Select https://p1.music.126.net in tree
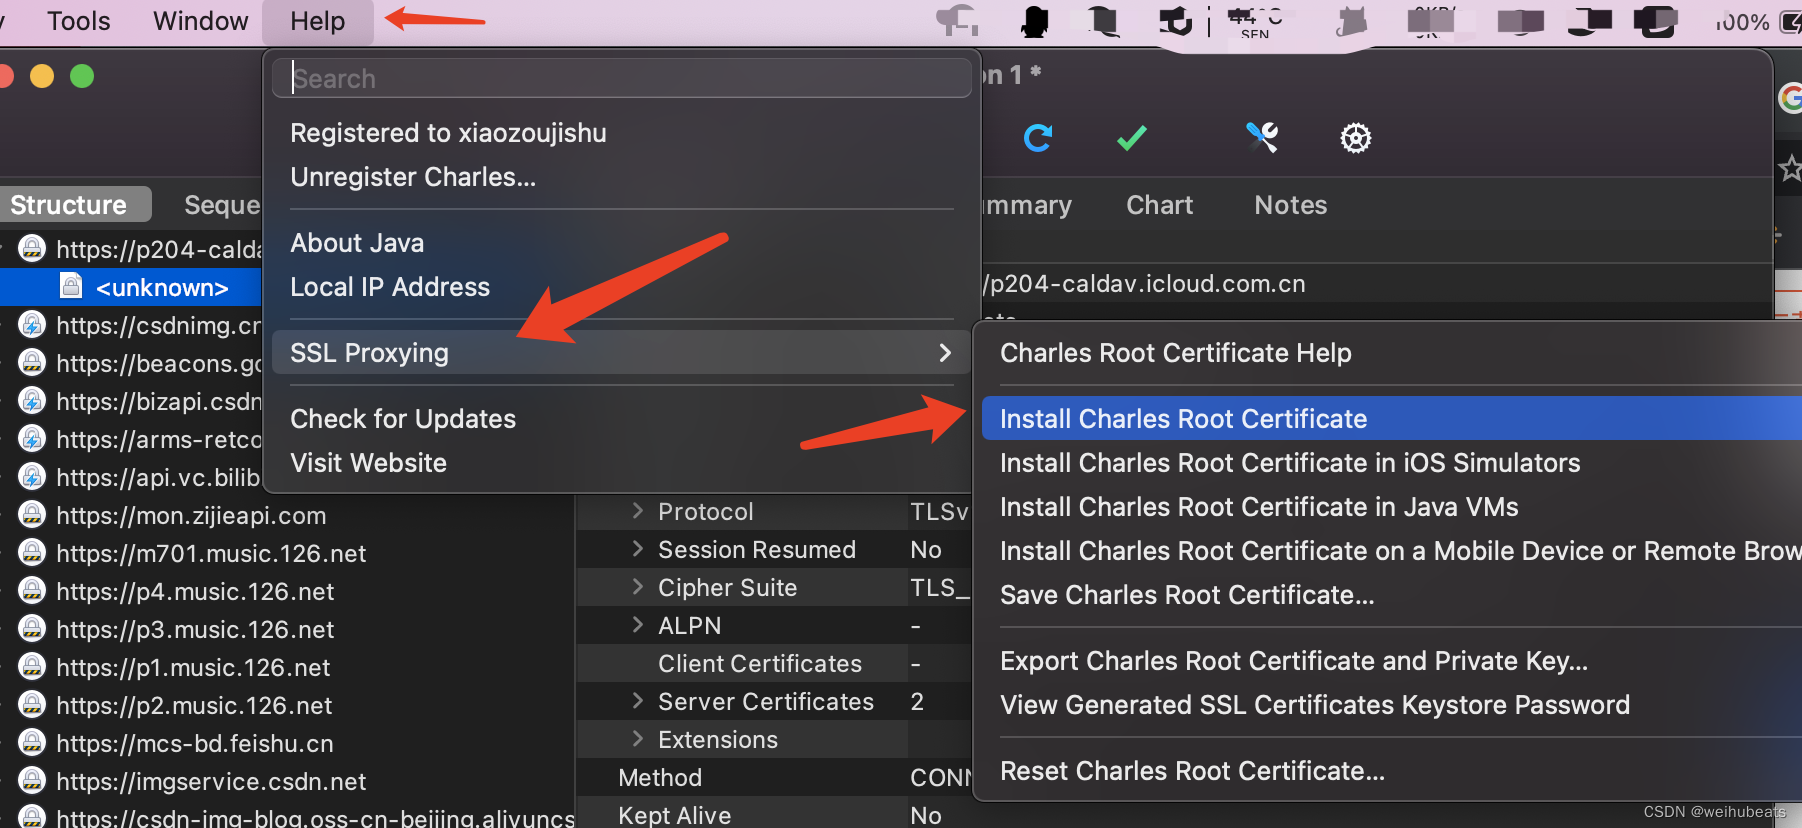Screen dimensions: 1802x828 pyautogui.click(x=193, y=667)
